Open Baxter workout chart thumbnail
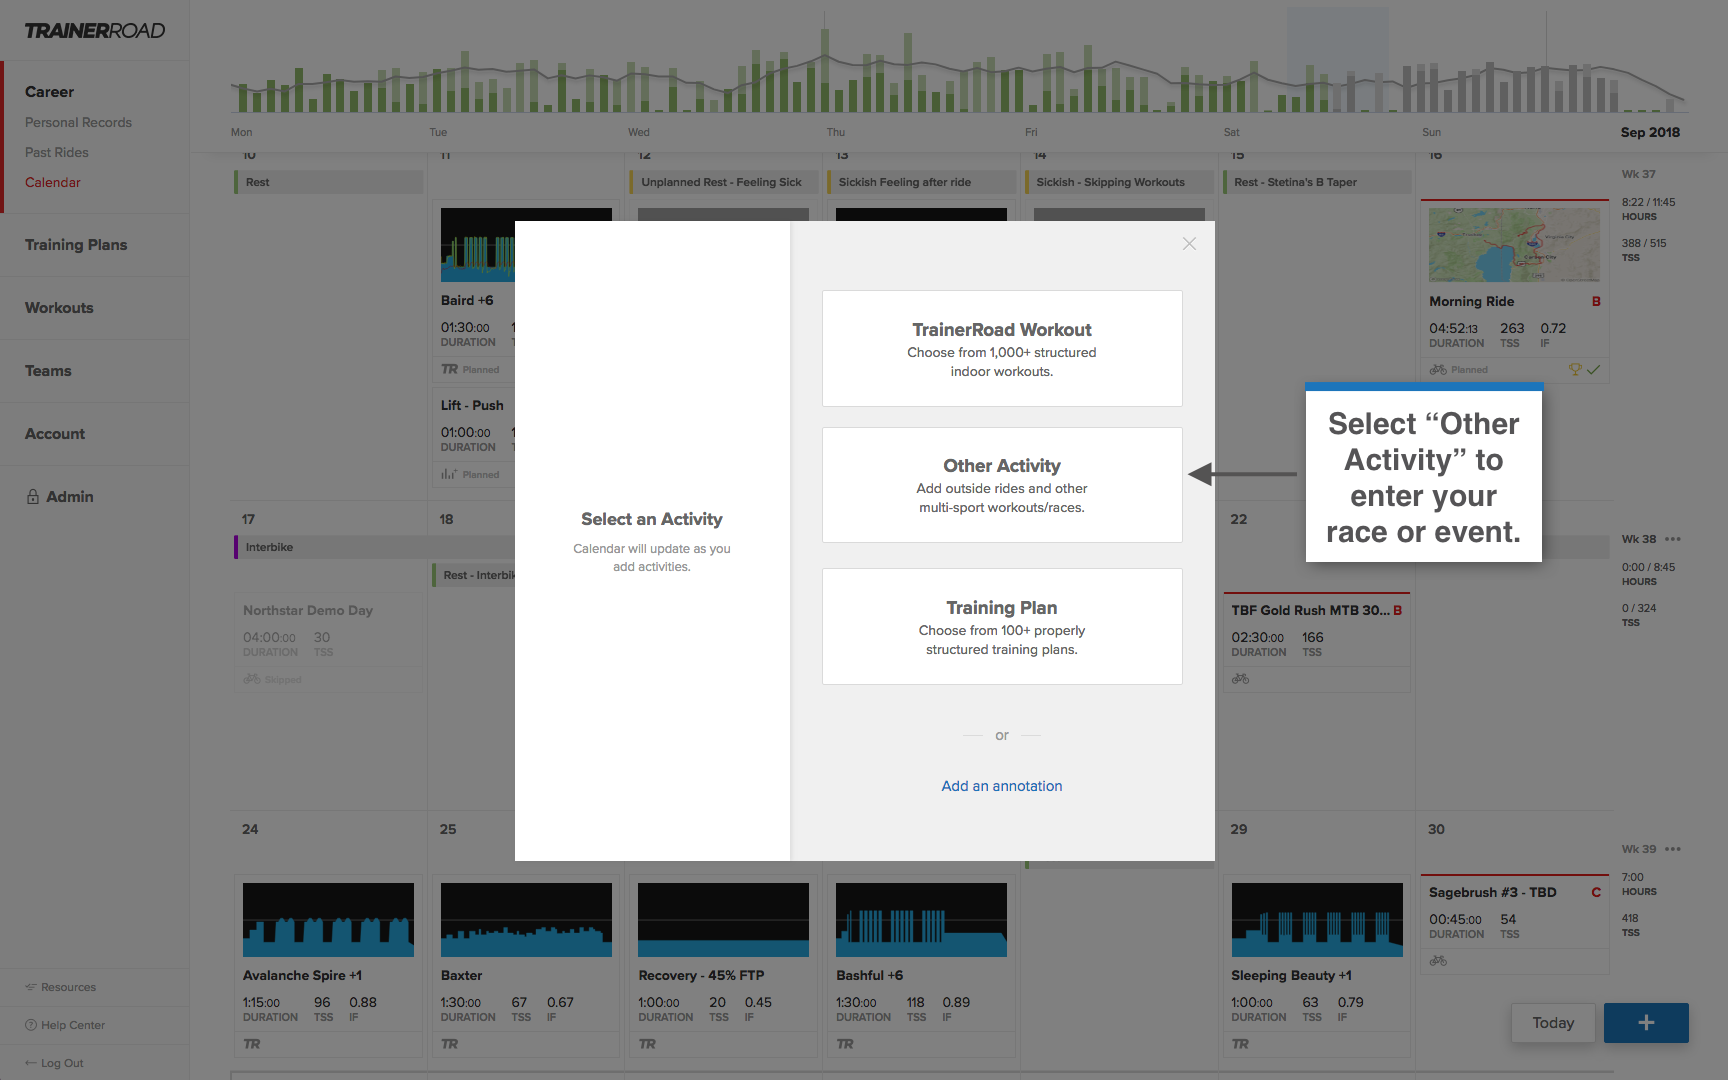1728x1080 pixels. point(526,920)
